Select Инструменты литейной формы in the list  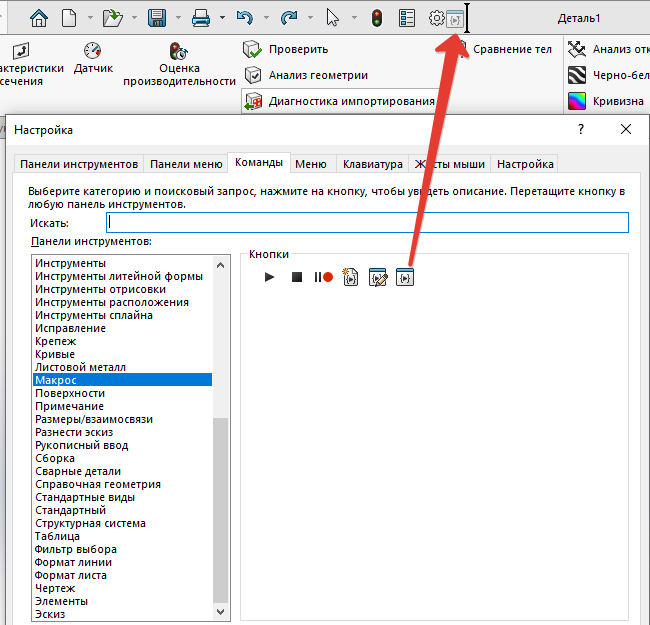122,276
